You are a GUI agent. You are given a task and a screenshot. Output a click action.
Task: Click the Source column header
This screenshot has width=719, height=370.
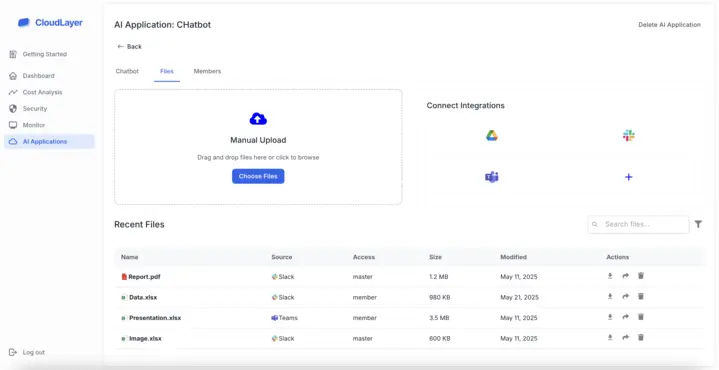tap(282, 257)
